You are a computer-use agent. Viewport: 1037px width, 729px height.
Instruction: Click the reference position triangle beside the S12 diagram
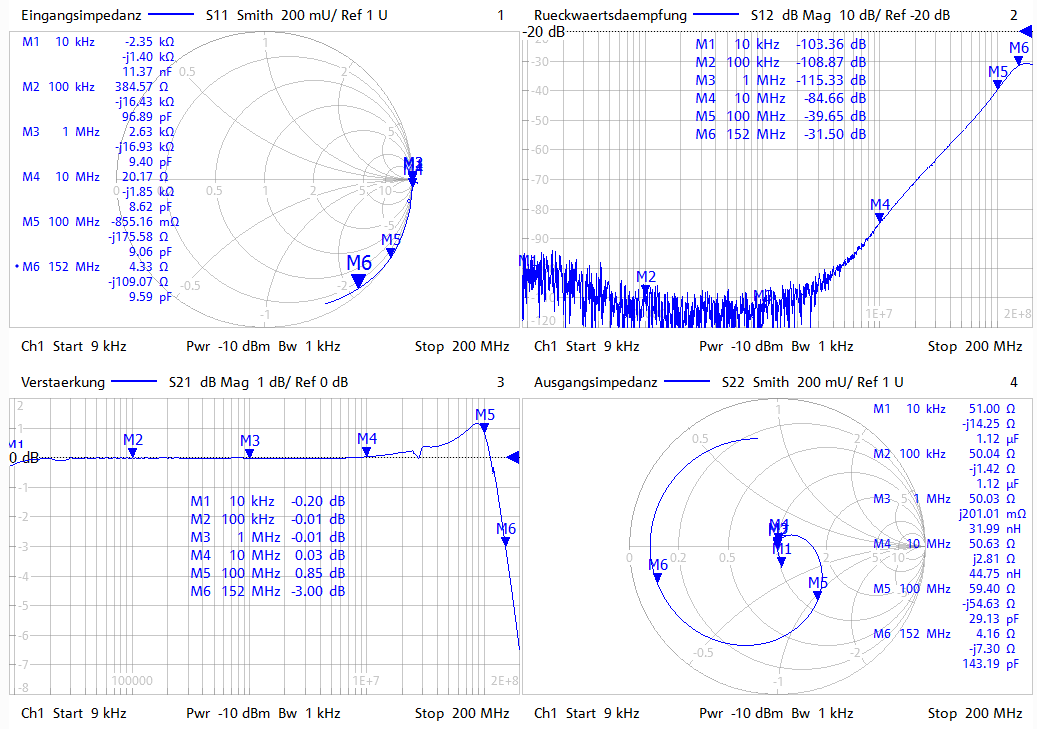click(1026, 31)
